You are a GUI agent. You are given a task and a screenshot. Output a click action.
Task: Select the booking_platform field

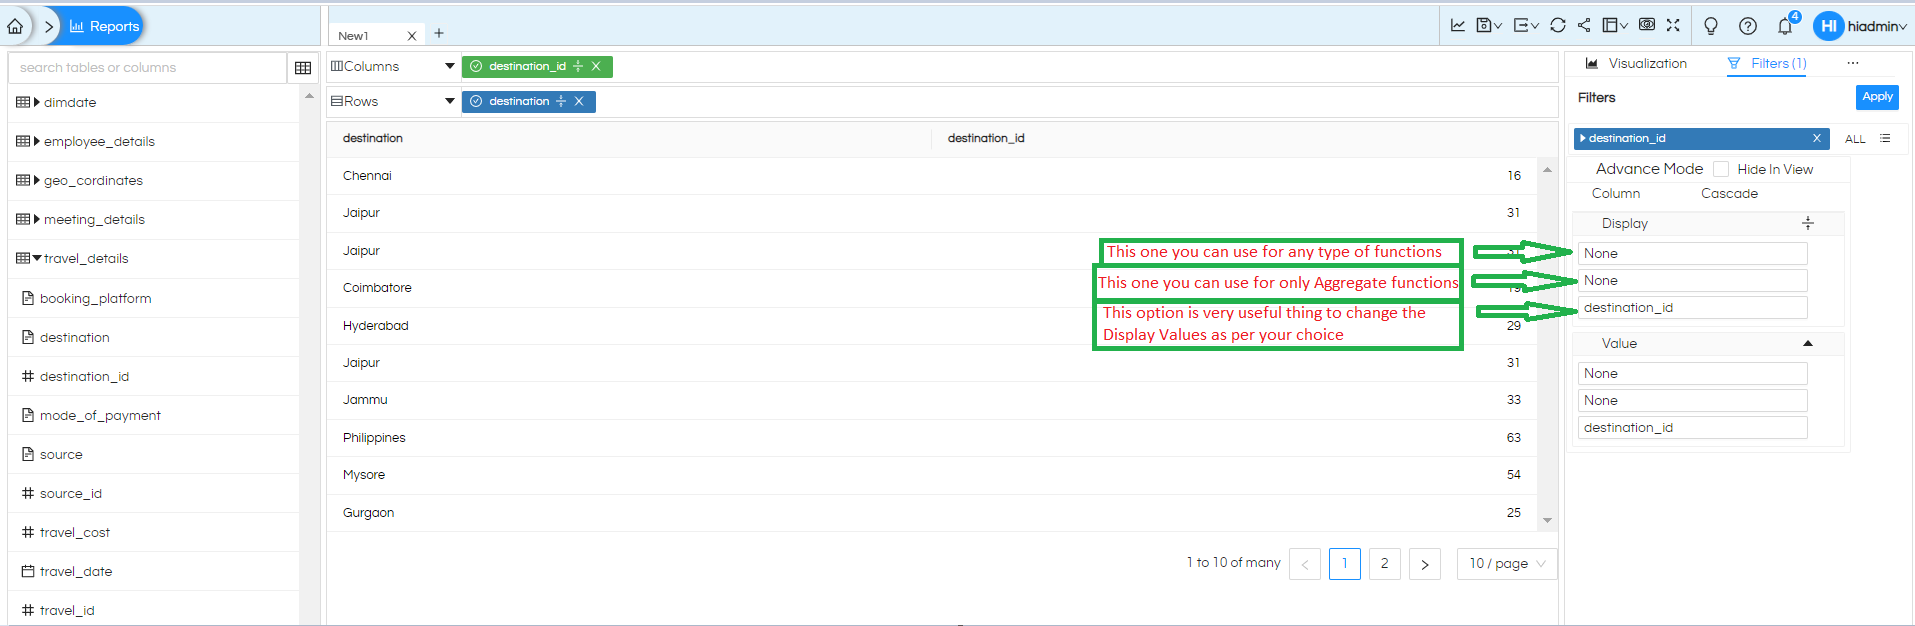click(95, 298)
